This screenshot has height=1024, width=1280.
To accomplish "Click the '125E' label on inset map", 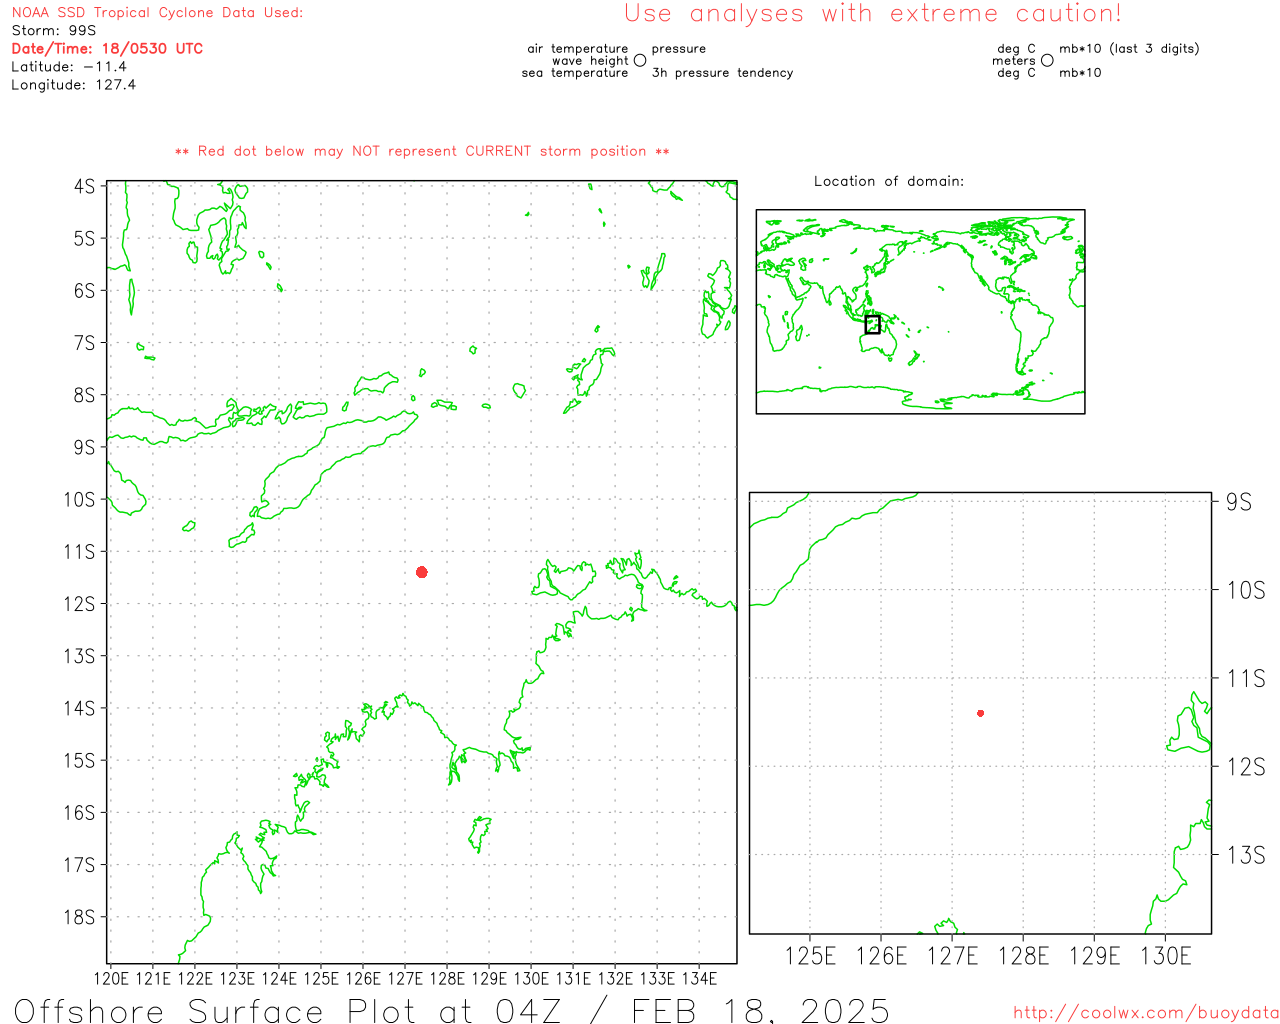I will (x=810, y=956).
